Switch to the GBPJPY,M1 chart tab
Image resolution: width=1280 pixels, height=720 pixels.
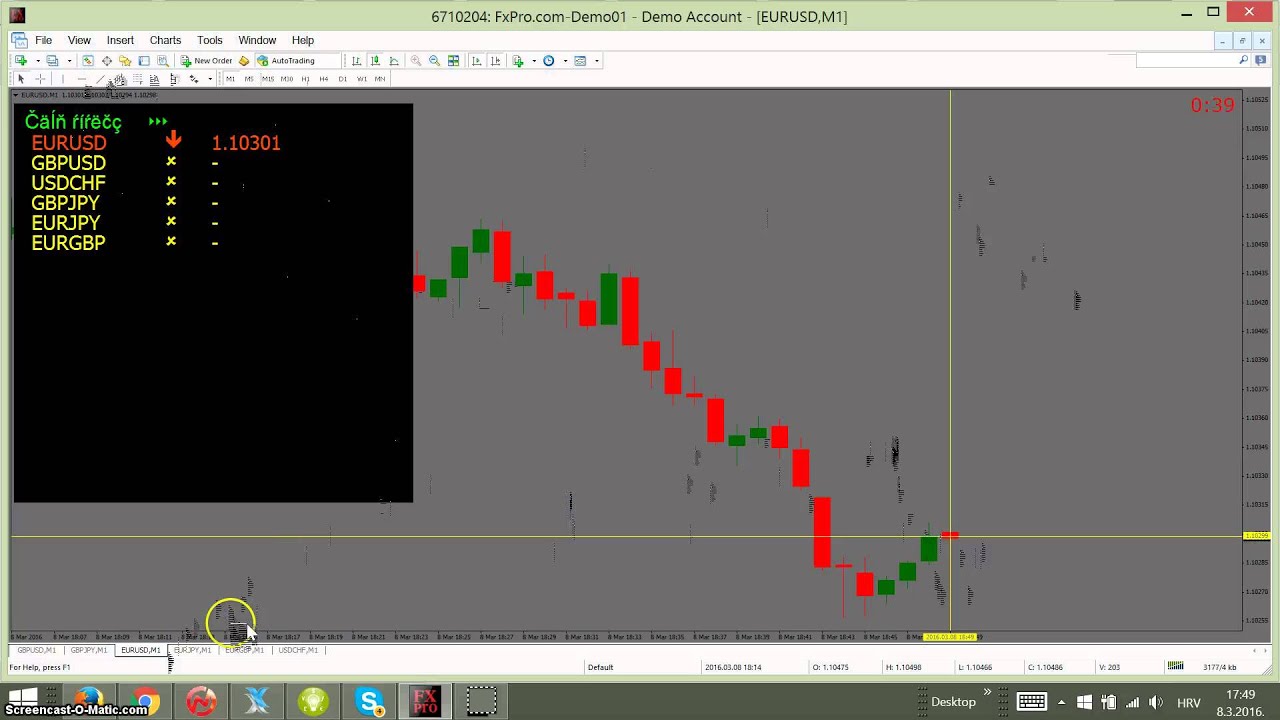(x=89, y=650)
